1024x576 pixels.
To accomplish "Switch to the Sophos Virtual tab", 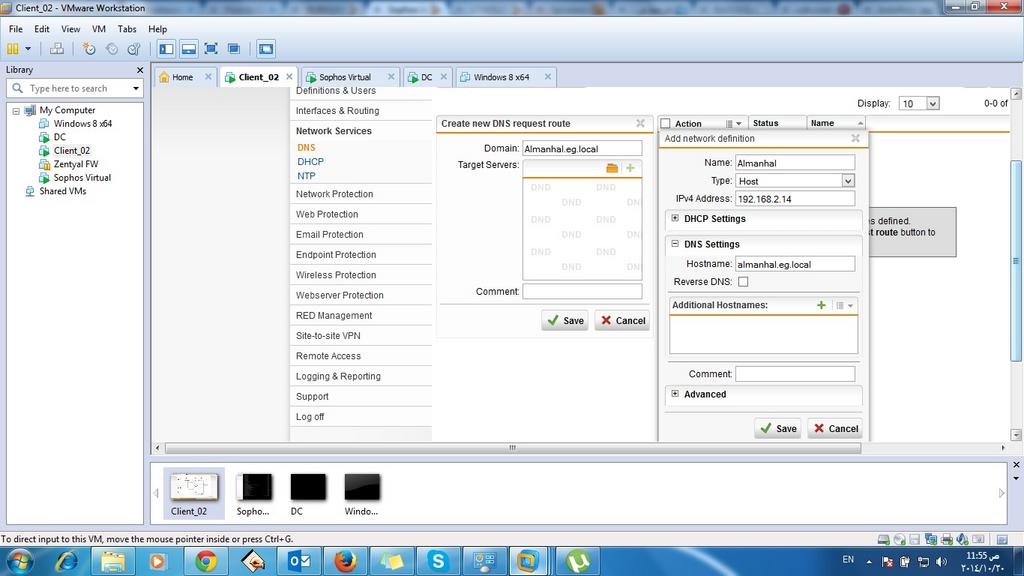I will (x=345, y=77).
